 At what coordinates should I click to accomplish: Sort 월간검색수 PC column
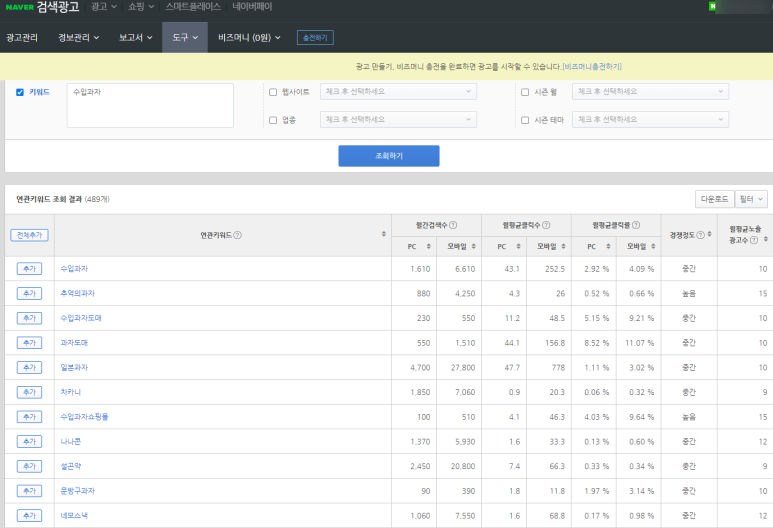(428, 246)
